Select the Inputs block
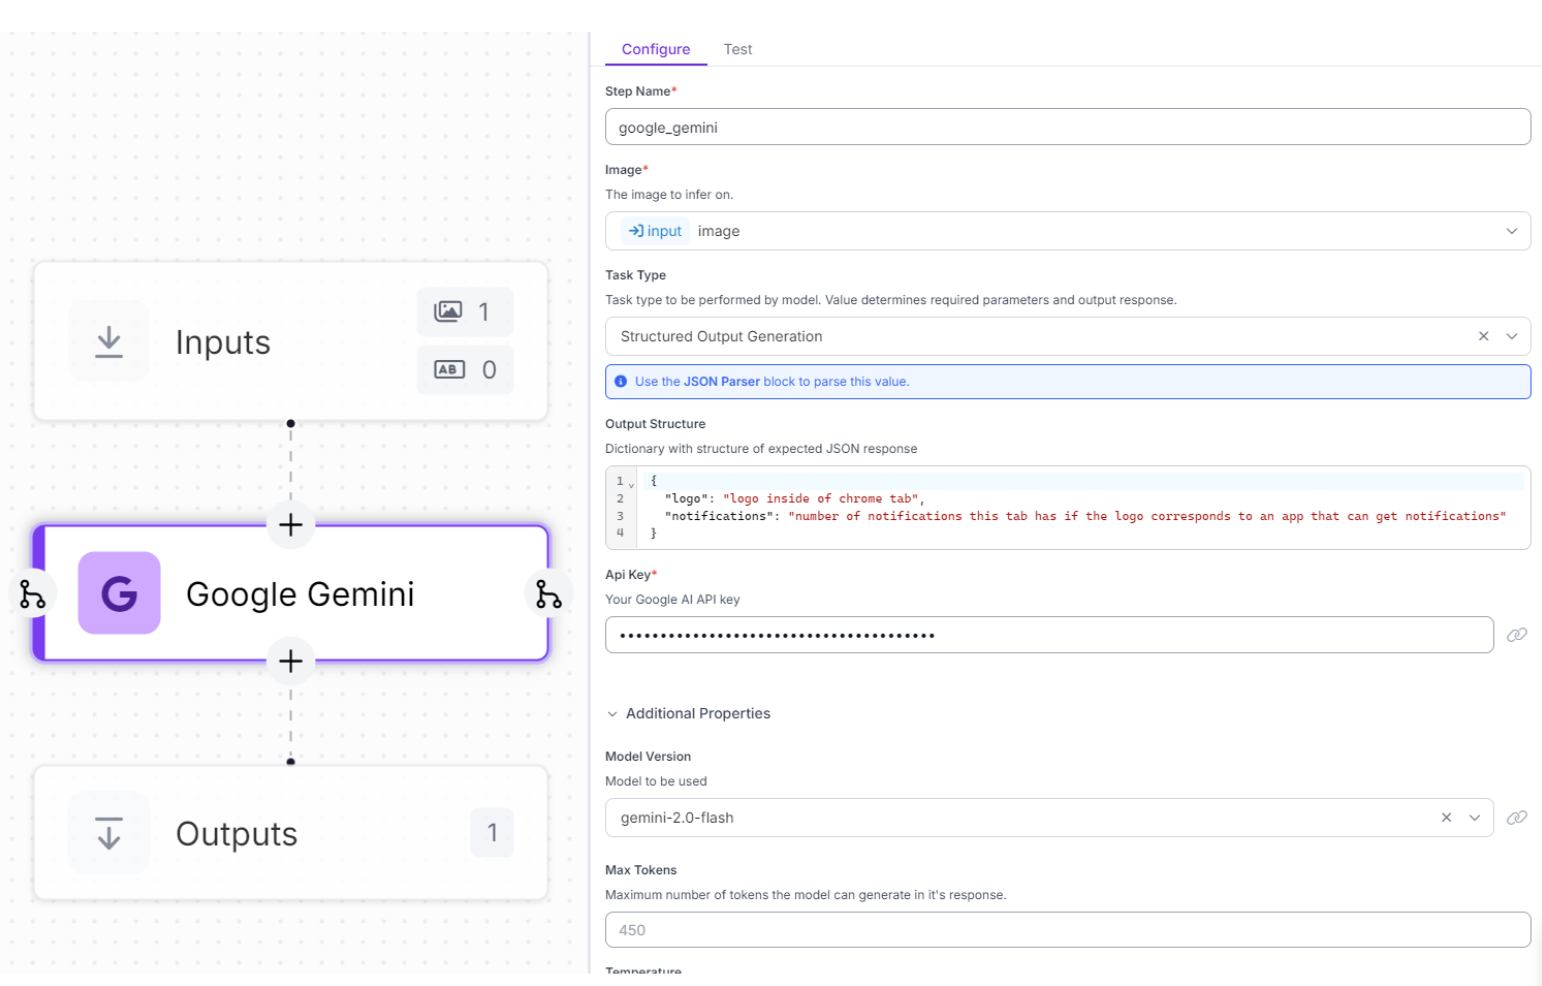The image size is (1542, 986). (291, 342)
